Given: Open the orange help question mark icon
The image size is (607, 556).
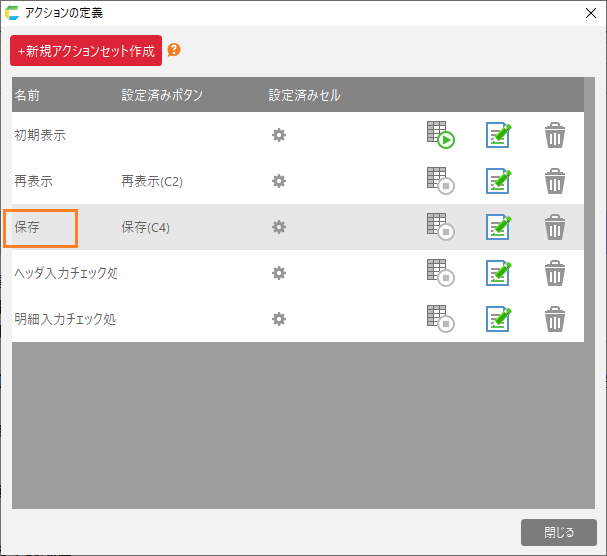Looking at the screenshot, I should [x=174, y=50].
